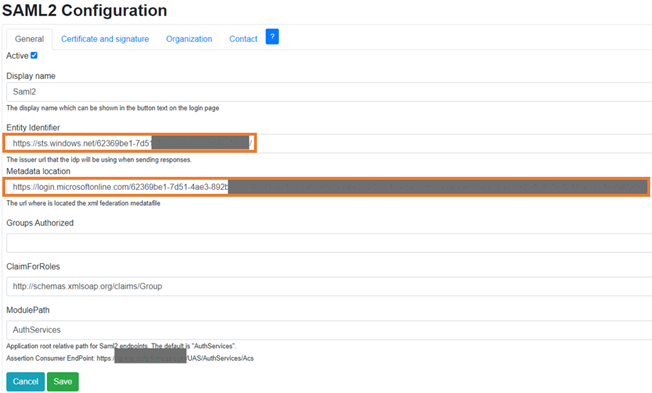The width and height of the screenshot is (652, 393).
Task: Click the Cancel button
Action: pyautogui.click(x=25, y=382)
